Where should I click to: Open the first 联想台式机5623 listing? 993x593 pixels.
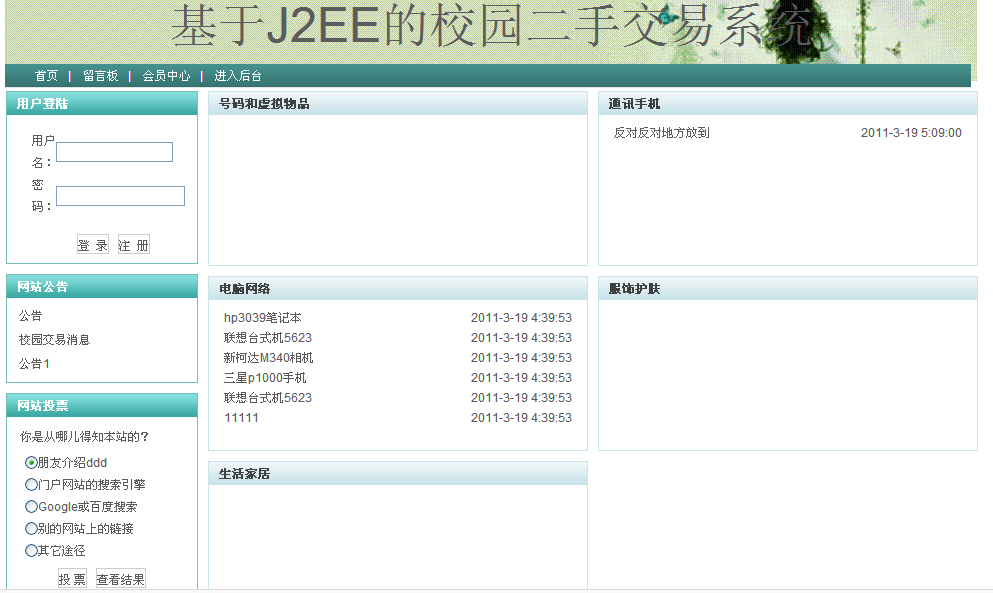click(268, 338)
